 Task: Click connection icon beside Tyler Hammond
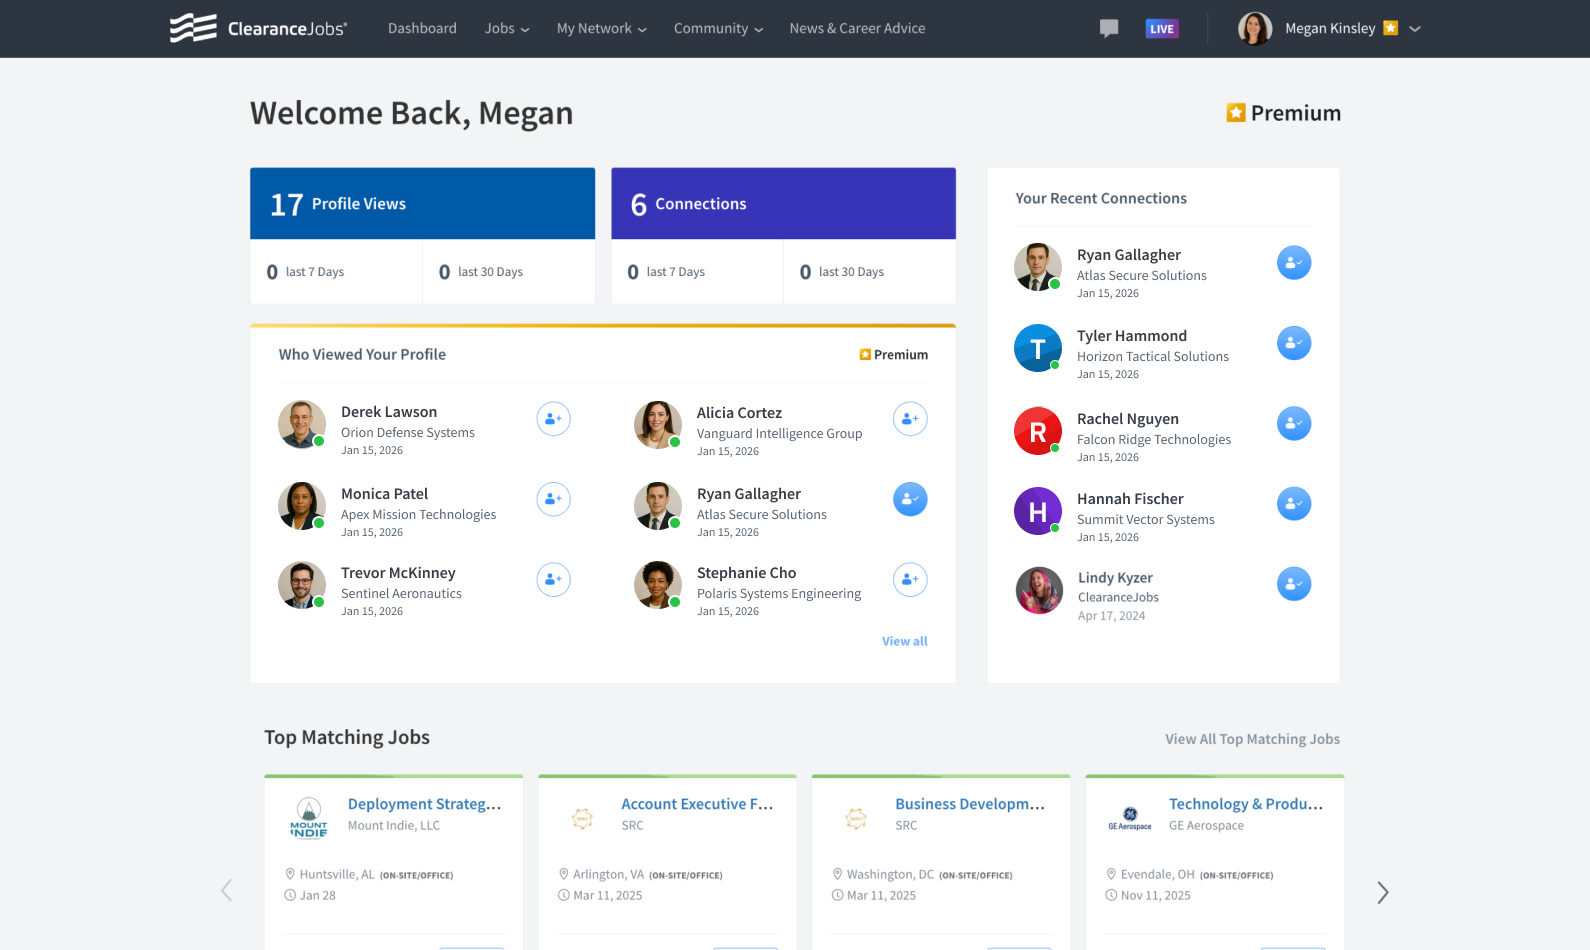click(x=1294, y=343)
